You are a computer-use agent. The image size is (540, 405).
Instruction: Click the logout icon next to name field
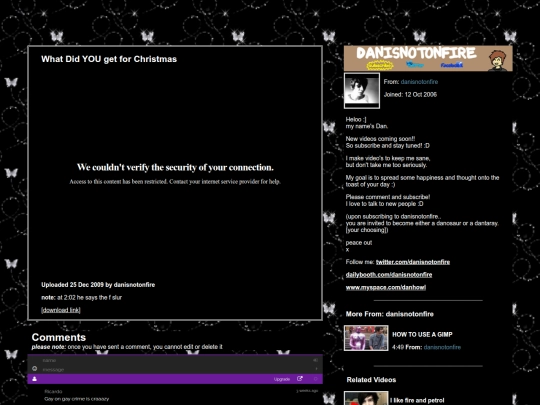pos(315,360)
